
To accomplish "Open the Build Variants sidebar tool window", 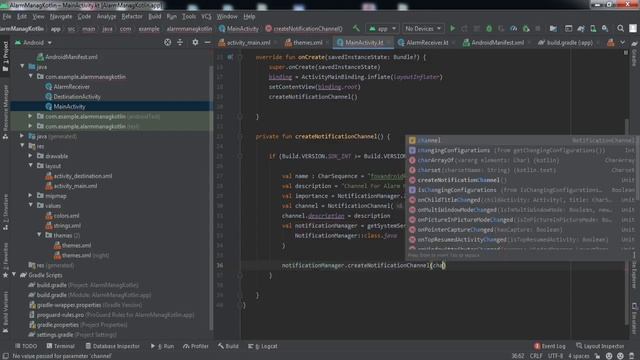I will point(5,312).
